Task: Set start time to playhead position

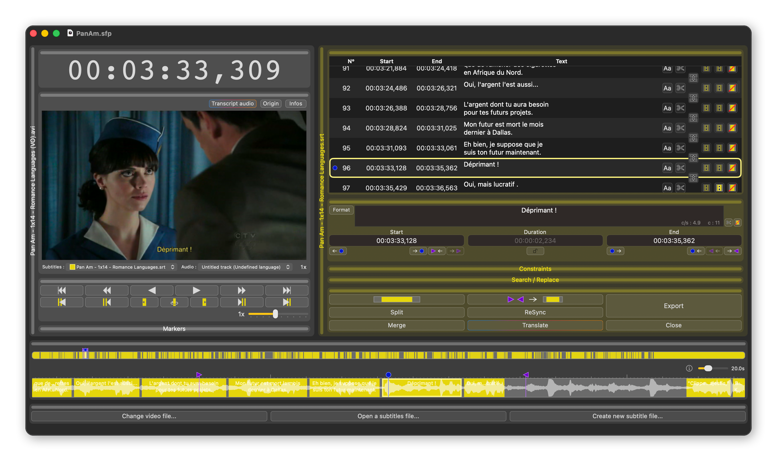Action: click(x=419, y=251)
